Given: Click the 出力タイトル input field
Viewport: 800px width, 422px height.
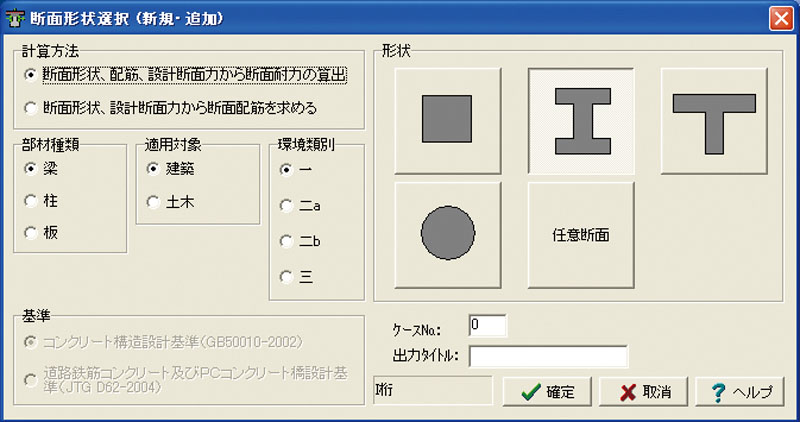Looking at the screenshot, I should click(548, 356).
